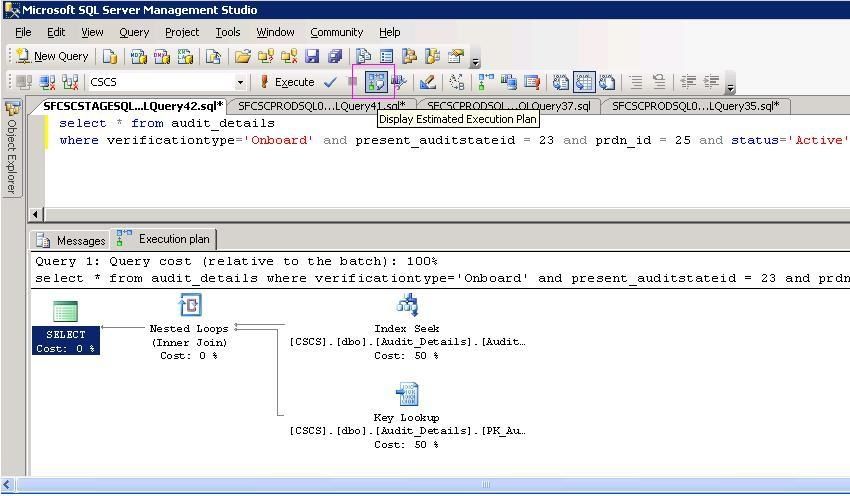Open the Project menu
Screen dimensions: 850x496
(x=182, y=33)
